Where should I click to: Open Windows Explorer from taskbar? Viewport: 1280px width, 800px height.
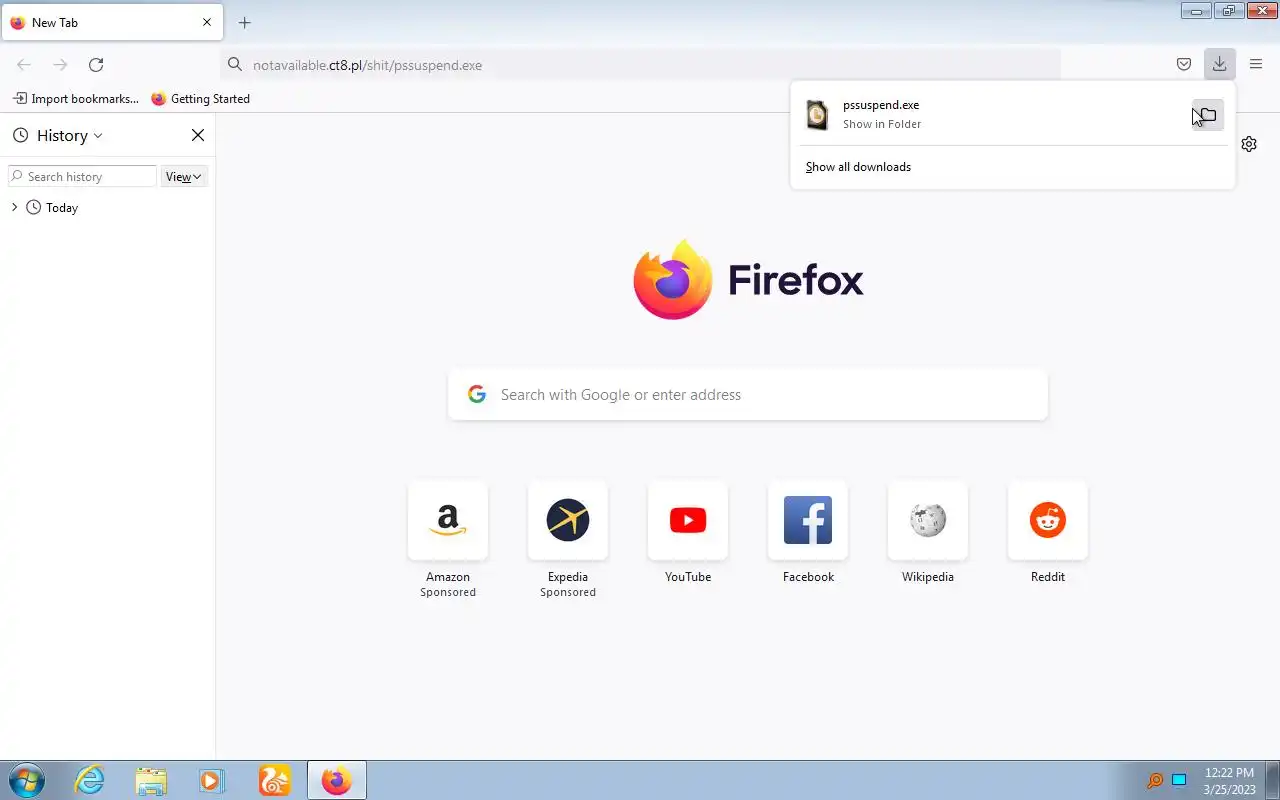click(151, 781)
